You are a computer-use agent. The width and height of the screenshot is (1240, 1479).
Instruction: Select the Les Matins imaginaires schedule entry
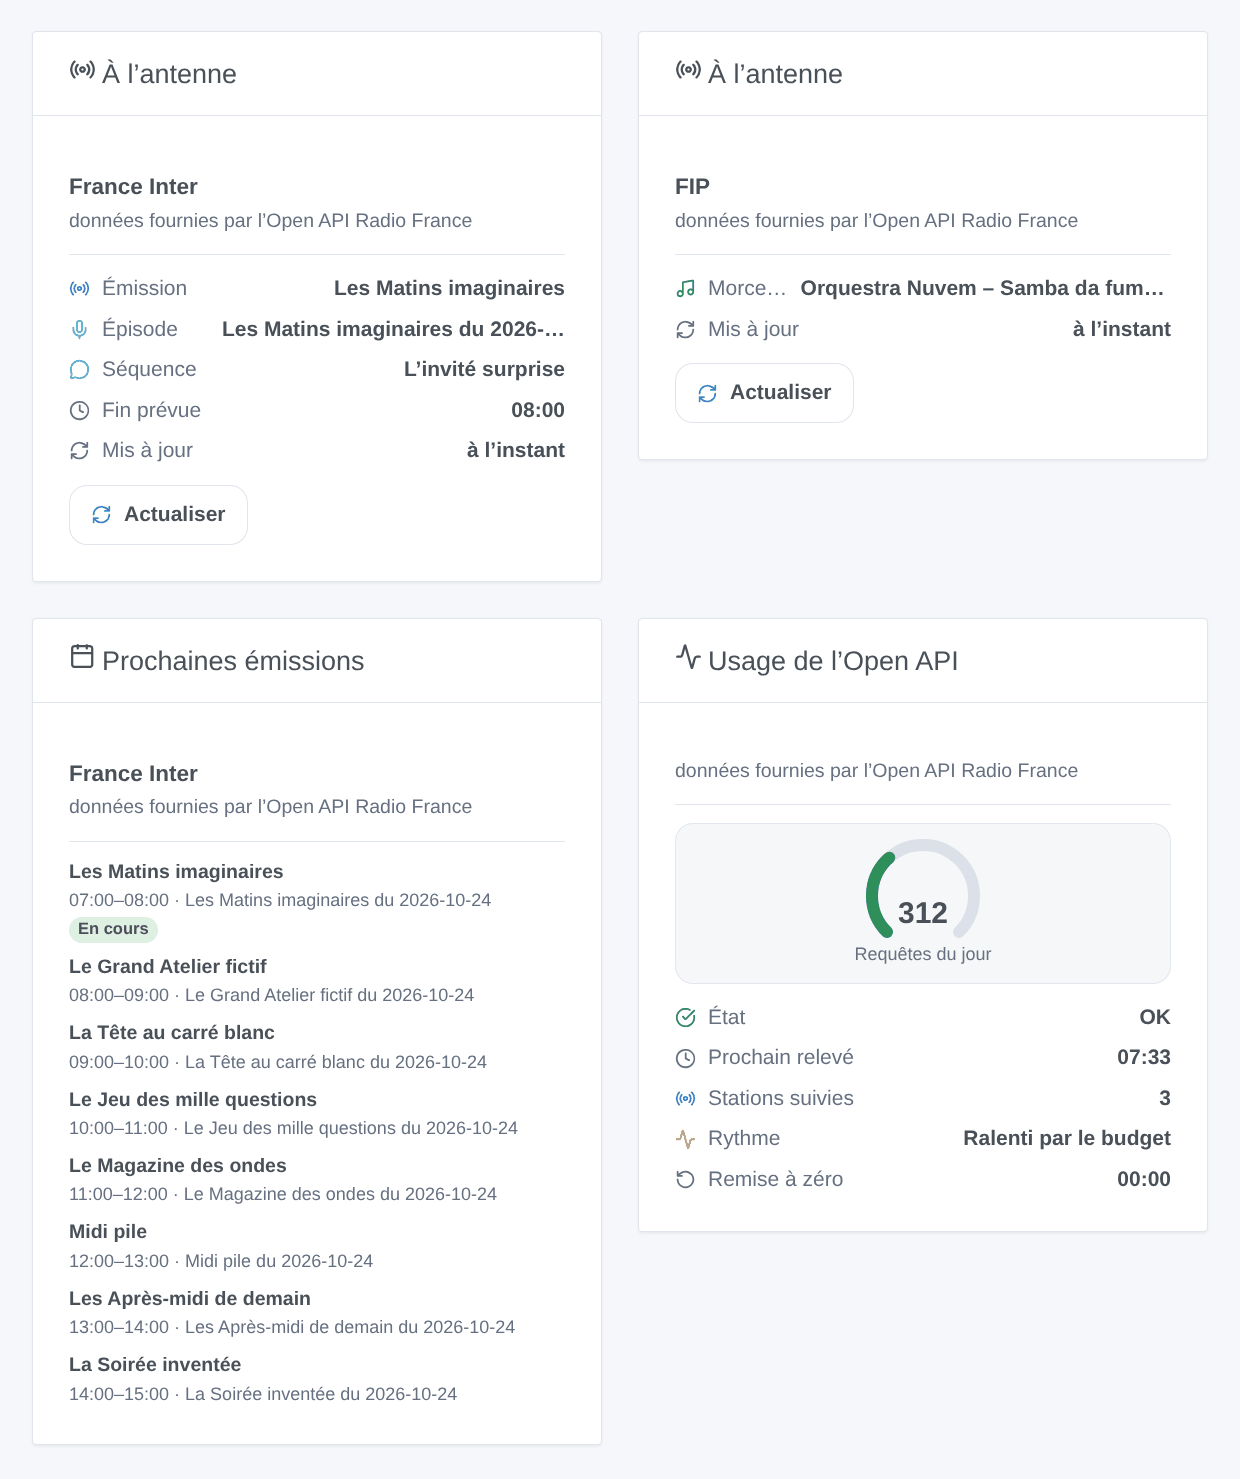coord(317,900)
